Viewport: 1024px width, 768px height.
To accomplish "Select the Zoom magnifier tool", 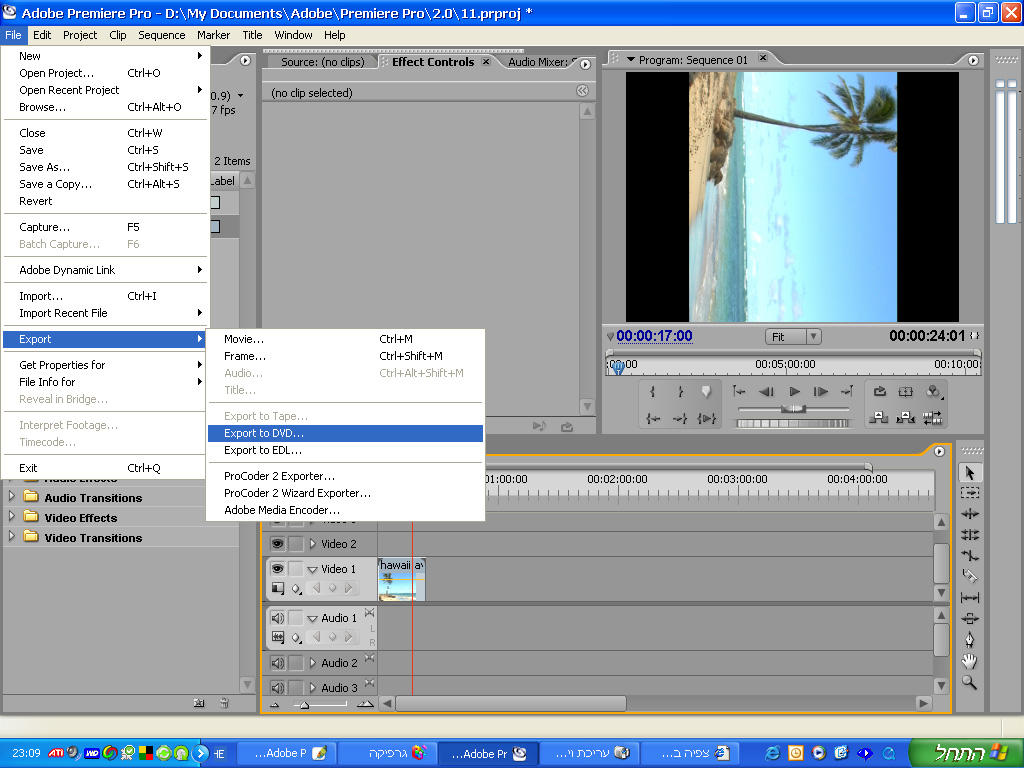I will 969,682.
